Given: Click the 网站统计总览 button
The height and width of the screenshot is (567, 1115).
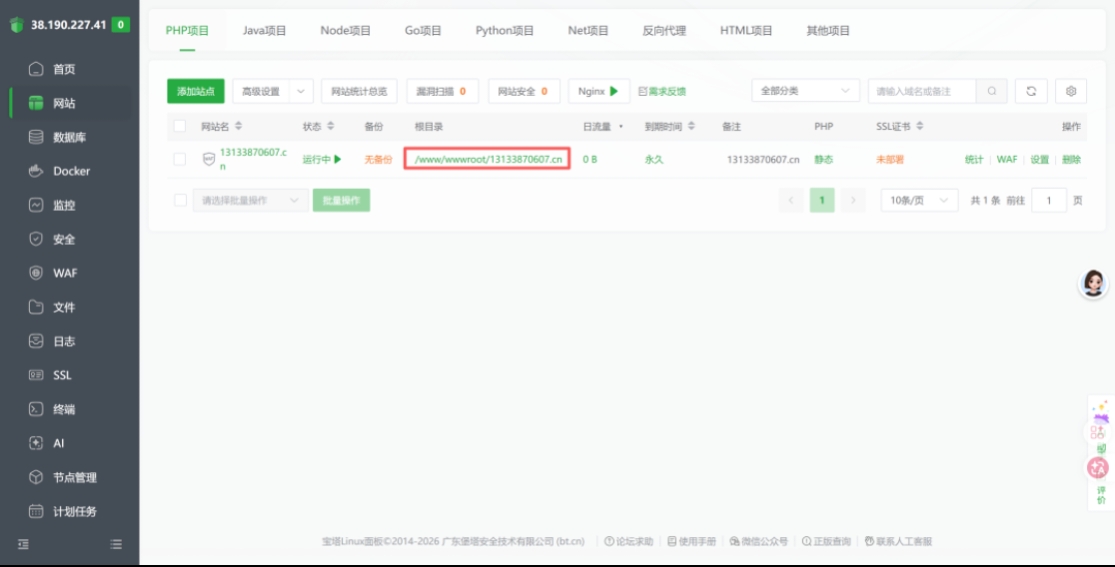Looking at the screenshot, I should (359, 91).
